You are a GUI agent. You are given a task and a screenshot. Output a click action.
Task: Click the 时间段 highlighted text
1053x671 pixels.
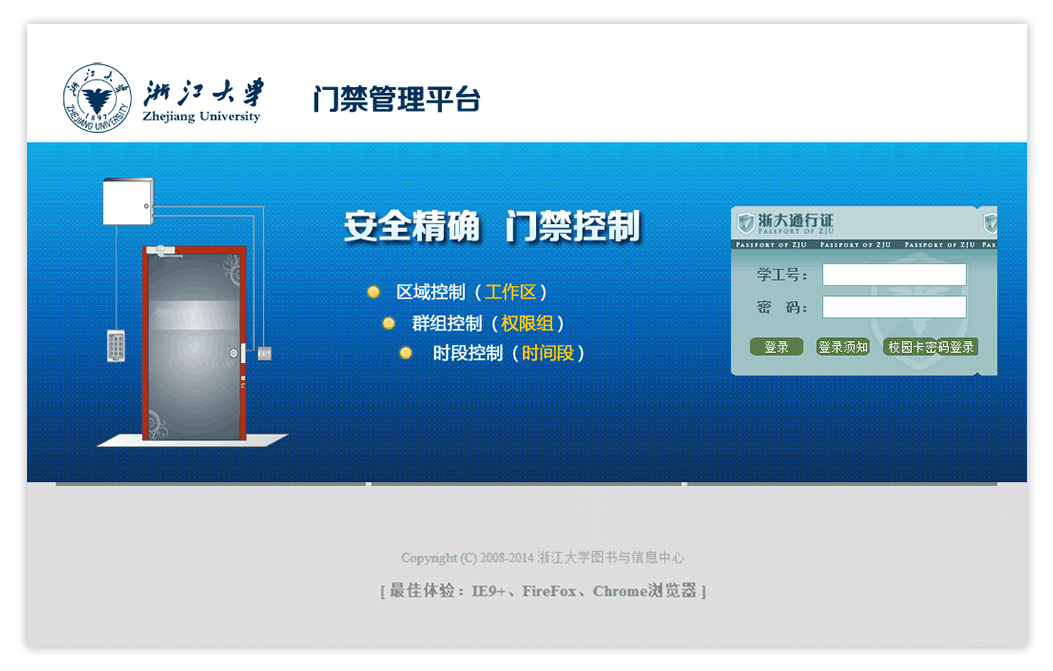coord(548,353)
